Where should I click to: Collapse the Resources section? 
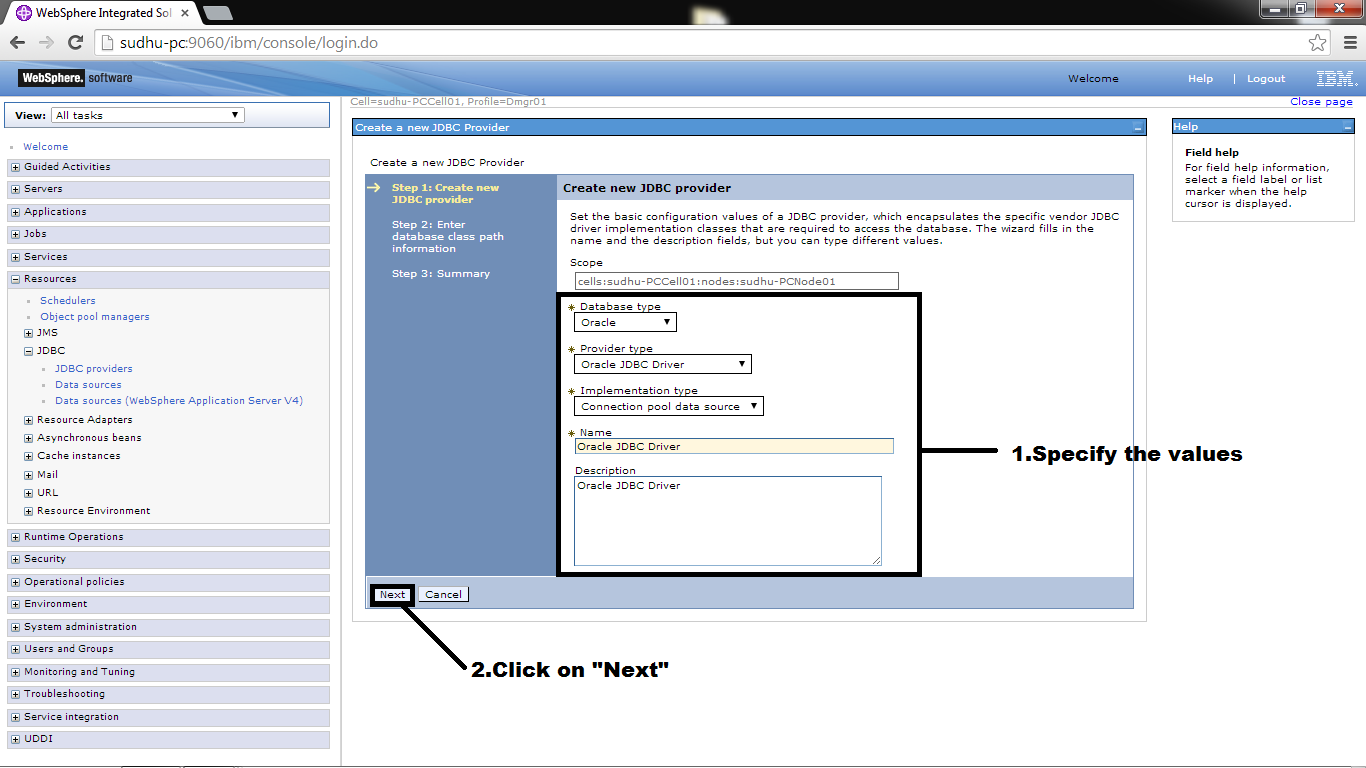[15, 278]
